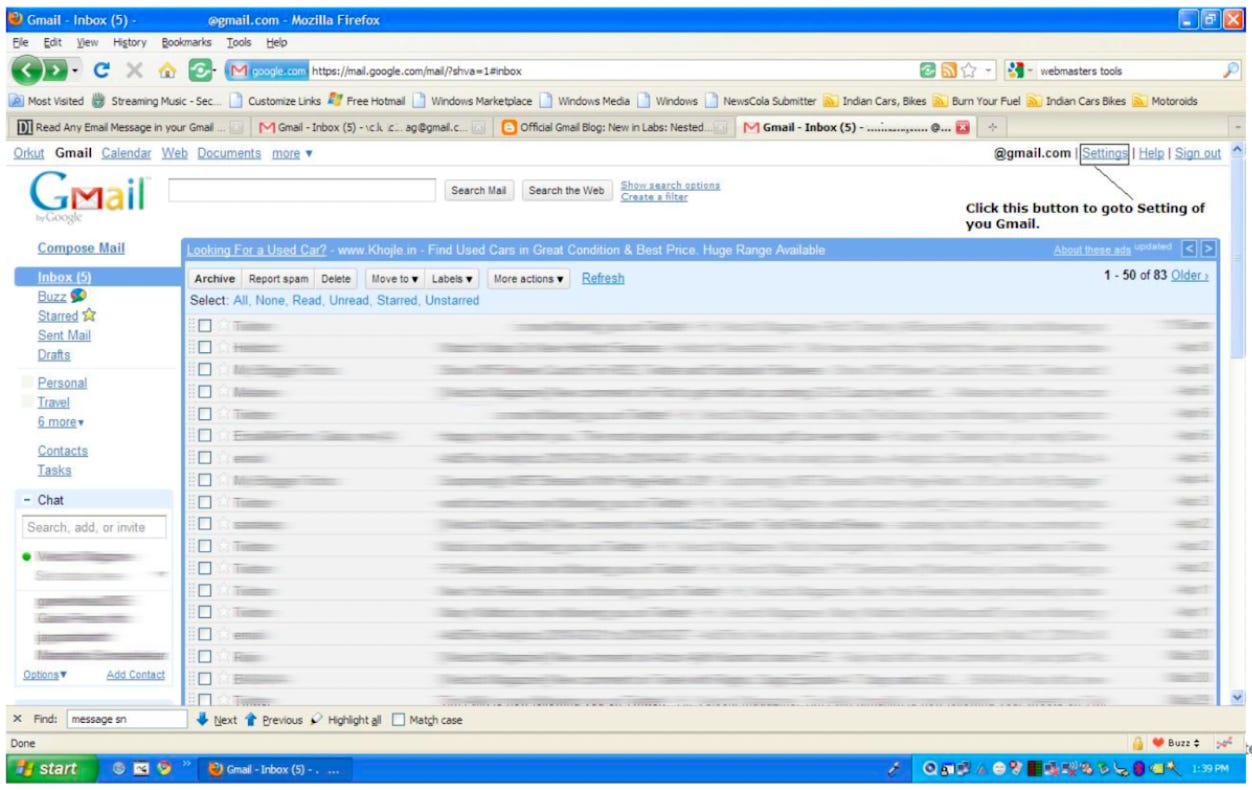Open the View menu
Screen dimensions: 1252x790
pyautogui.click(x=88, y=43)
